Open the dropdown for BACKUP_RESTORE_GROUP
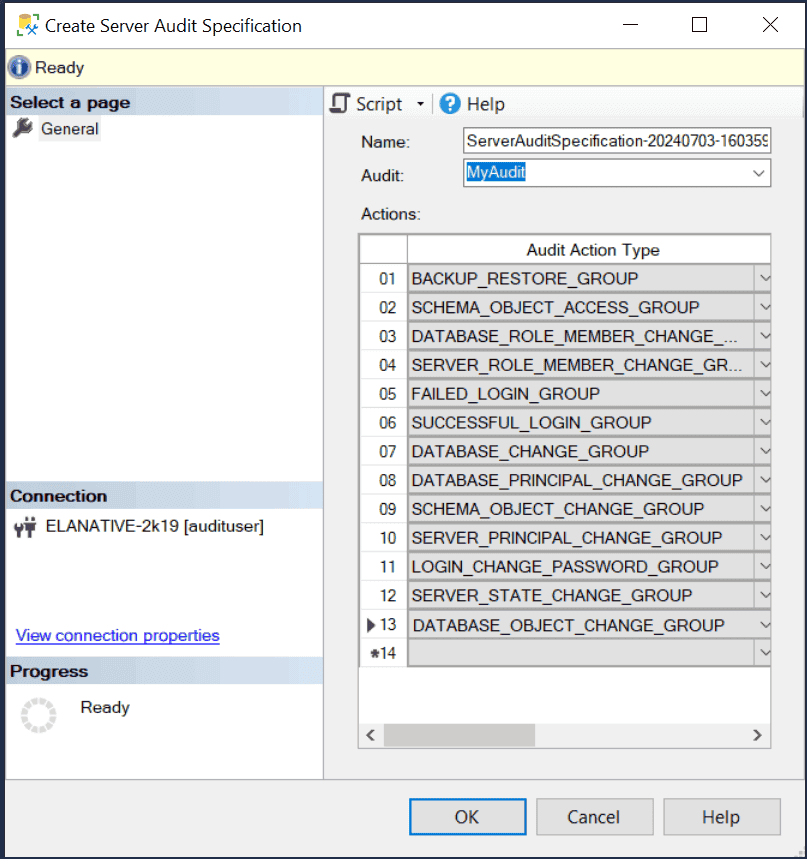 tap(761, 278)
